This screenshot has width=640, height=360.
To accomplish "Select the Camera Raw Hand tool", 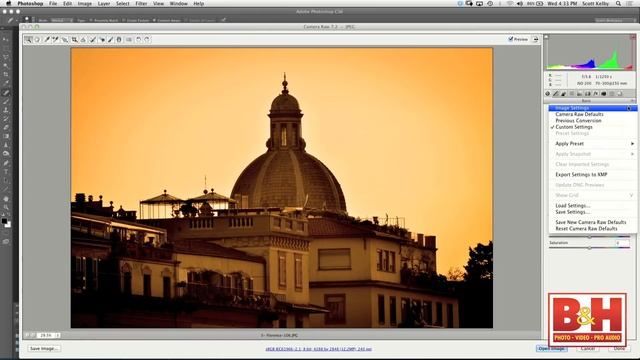I will [x=37, y=40].
